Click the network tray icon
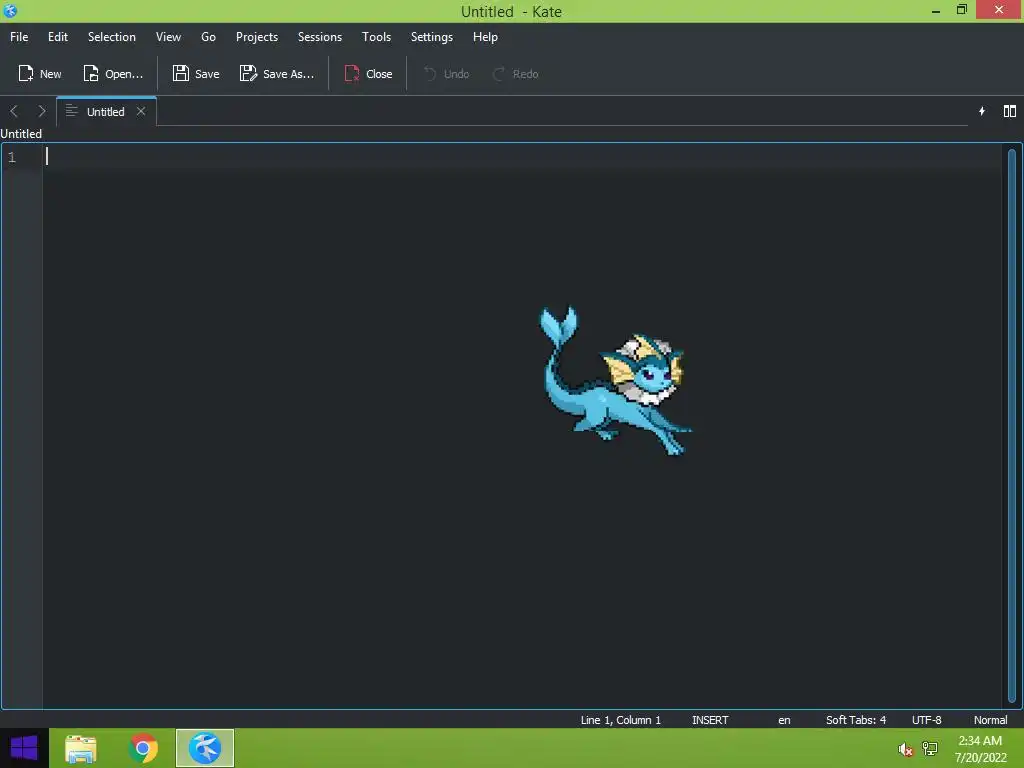 [x=930, y=748]
